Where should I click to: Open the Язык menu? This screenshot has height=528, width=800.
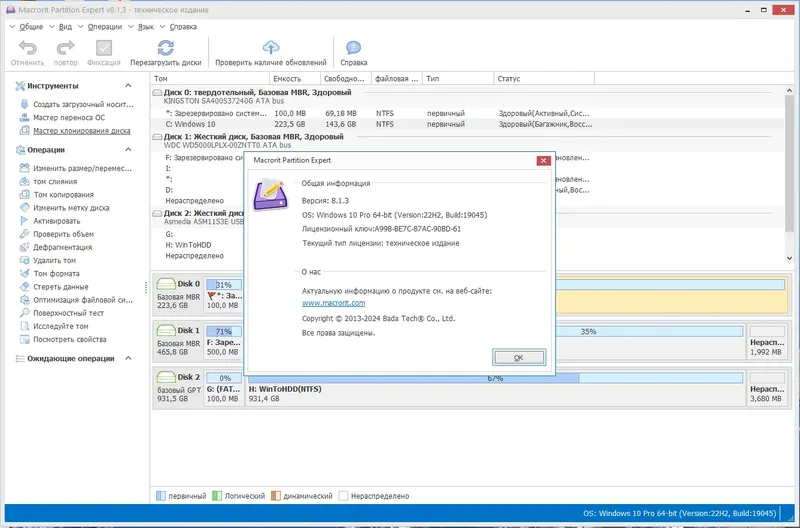click(145, 27)
